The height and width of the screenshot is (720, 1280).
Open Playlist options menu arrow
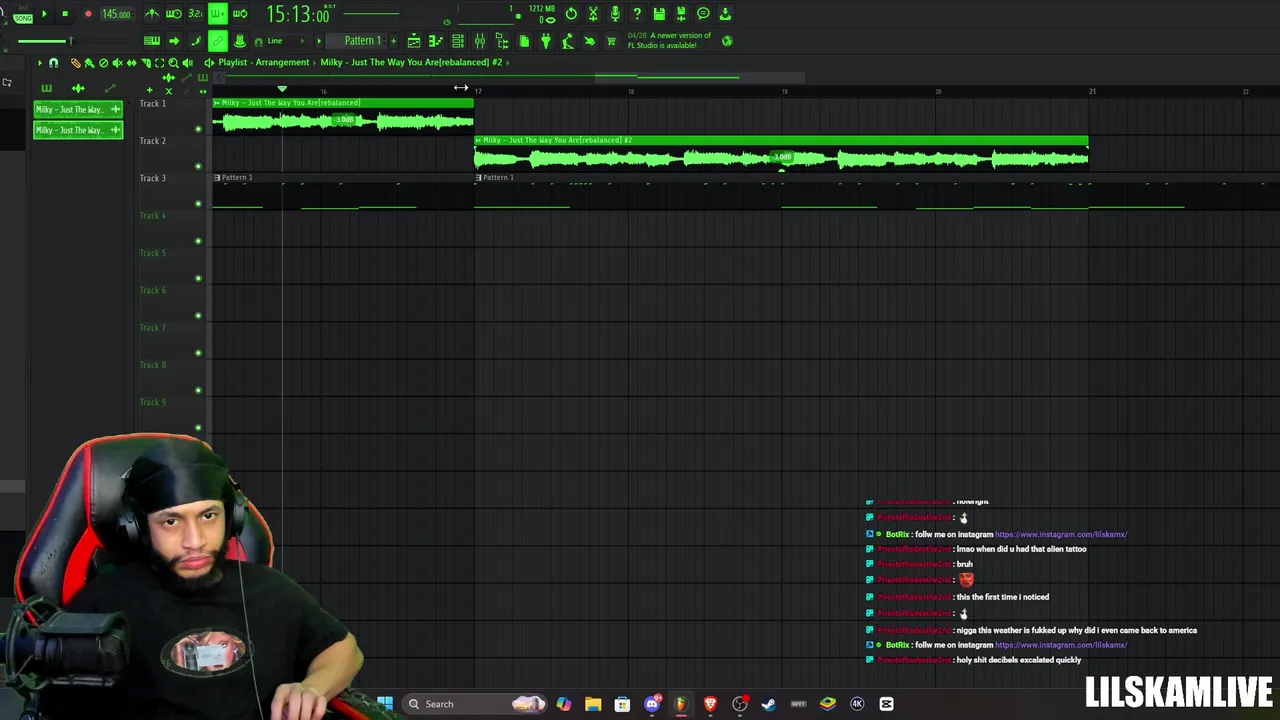click(x=39, y=62)
